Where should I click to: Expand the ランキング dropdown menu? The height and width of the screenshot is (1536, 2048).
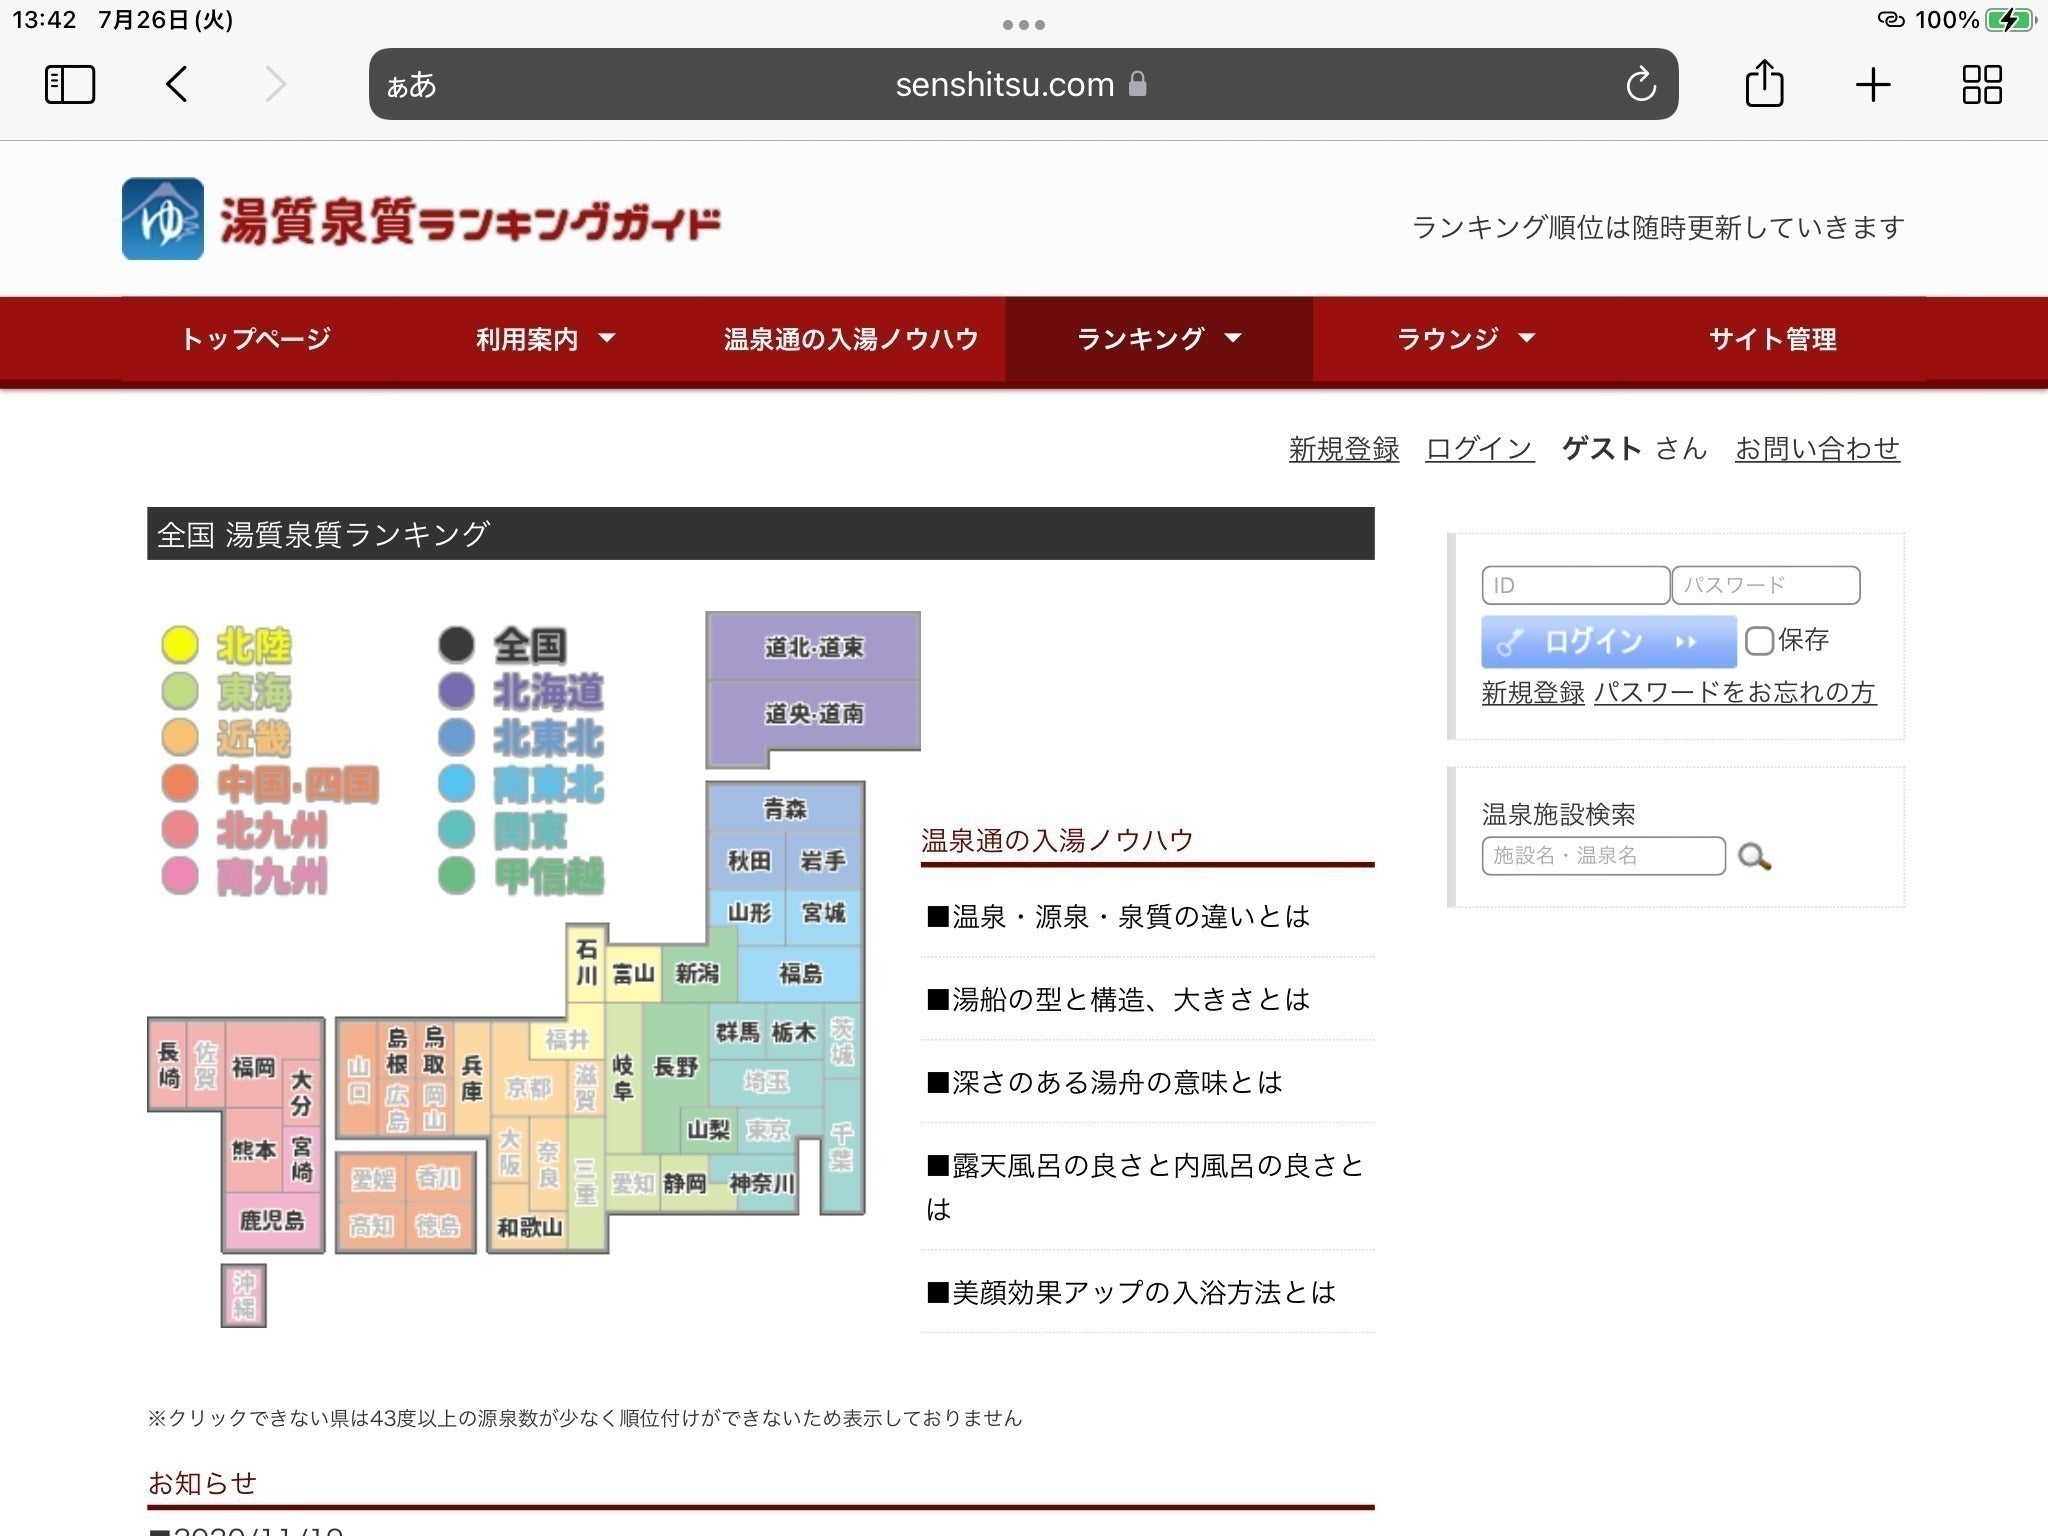[1158, 339]
